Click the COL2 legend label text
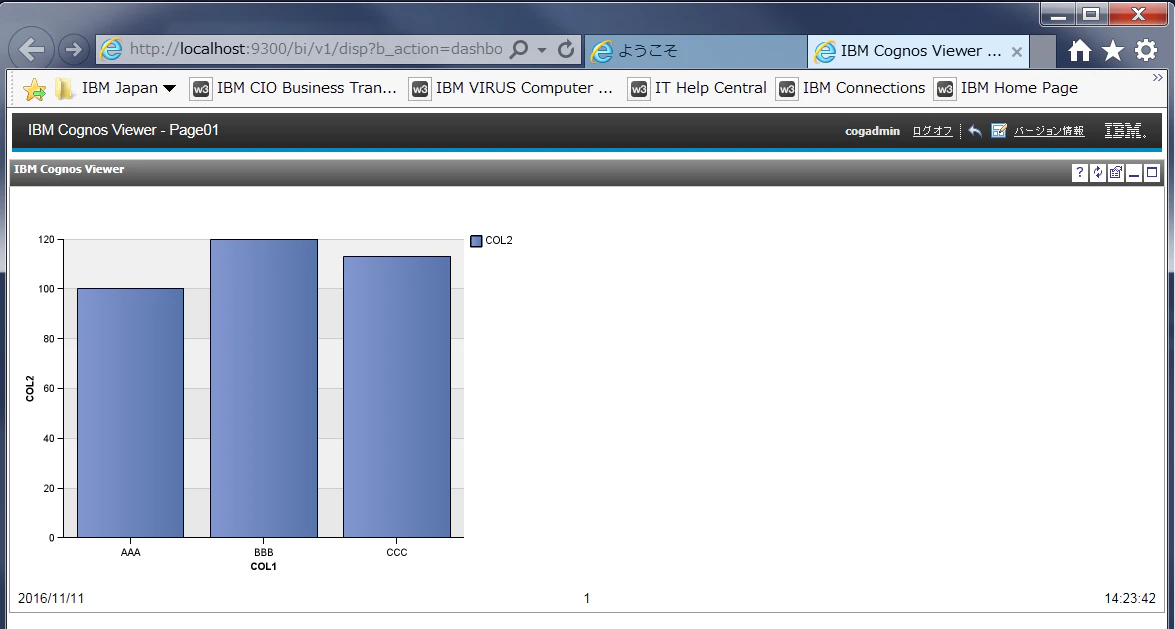The width and height of the screenshot is (1175, 629). [x=499, y=241]
